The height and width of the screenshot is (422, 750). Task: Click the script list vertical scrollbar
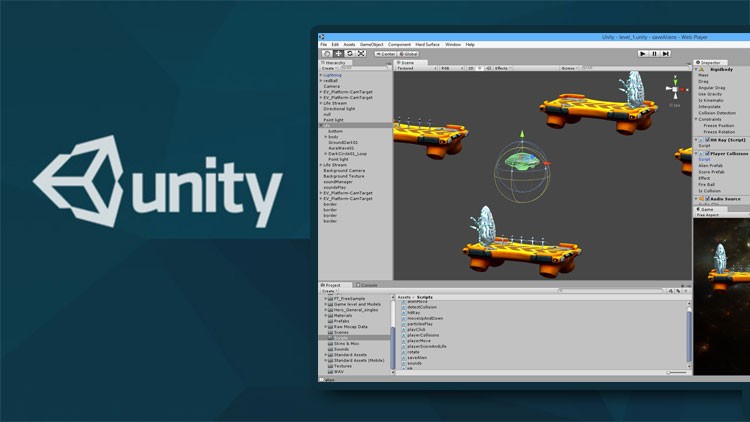click(689, 335)
